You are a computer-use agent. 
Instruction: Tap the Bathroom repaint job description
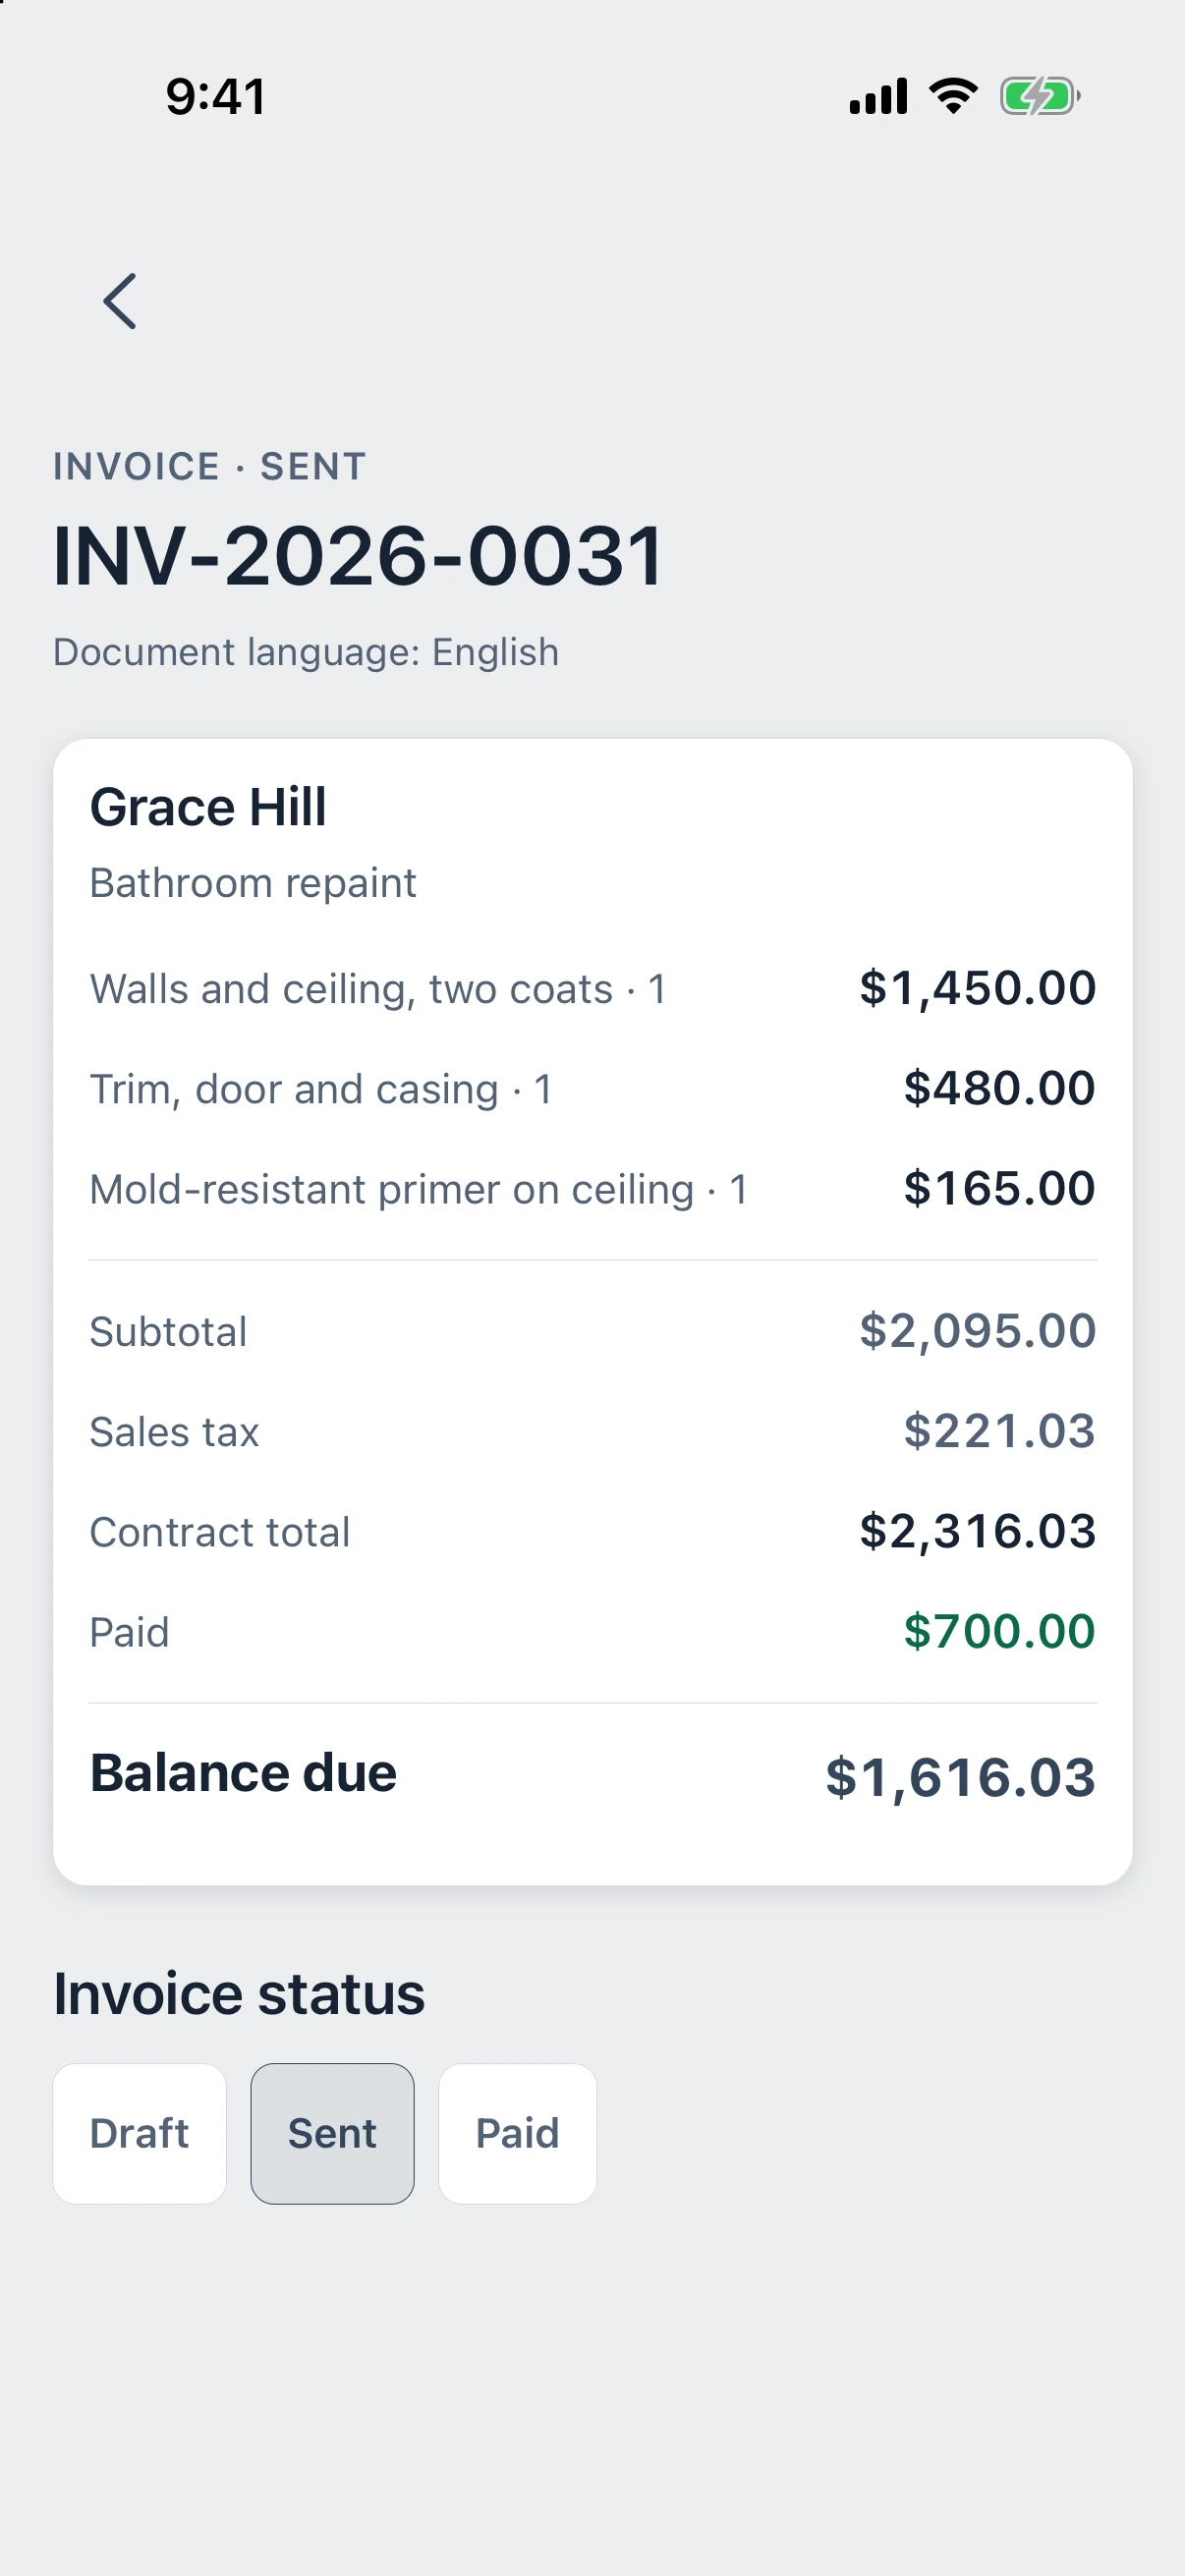coord(253,883)
